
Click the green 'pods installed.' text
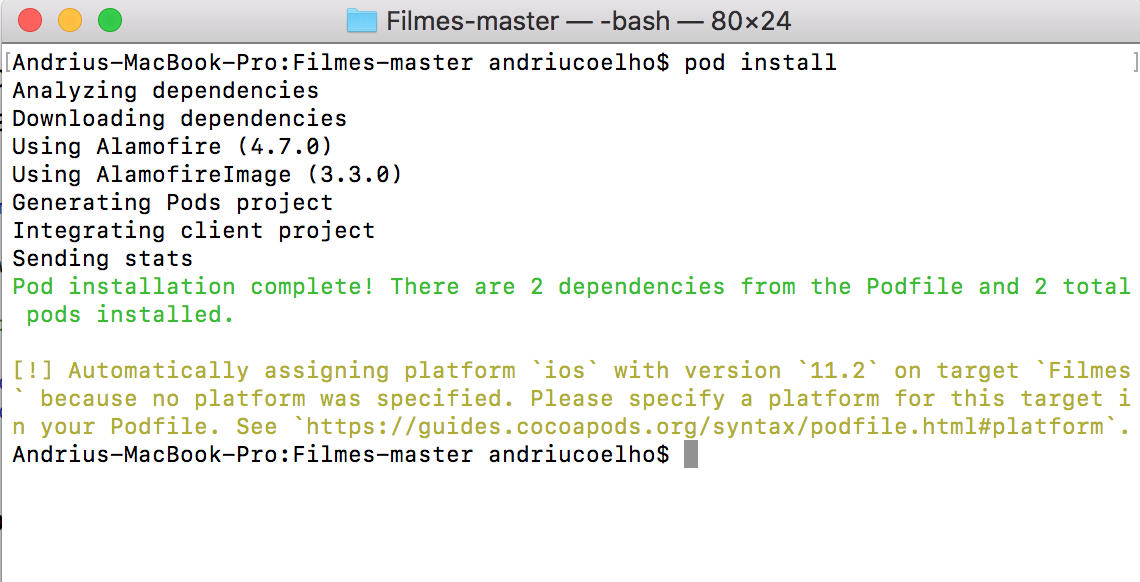pos(130,315)
